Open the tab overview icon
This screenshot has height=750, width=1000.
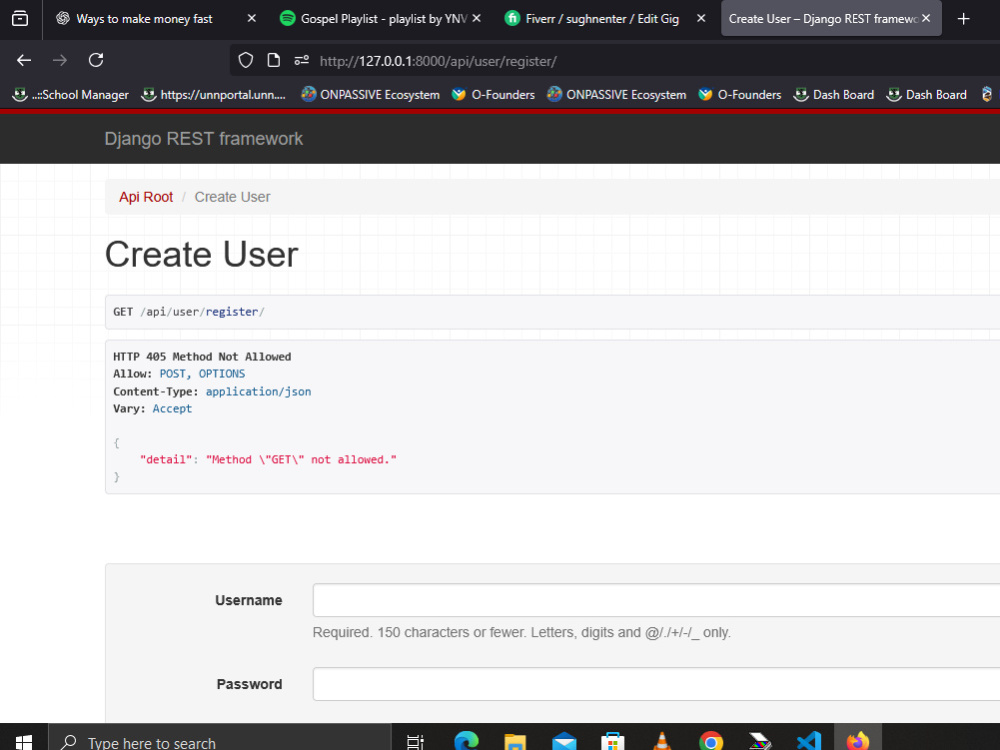pyautogui.click(x=20, y=18)
